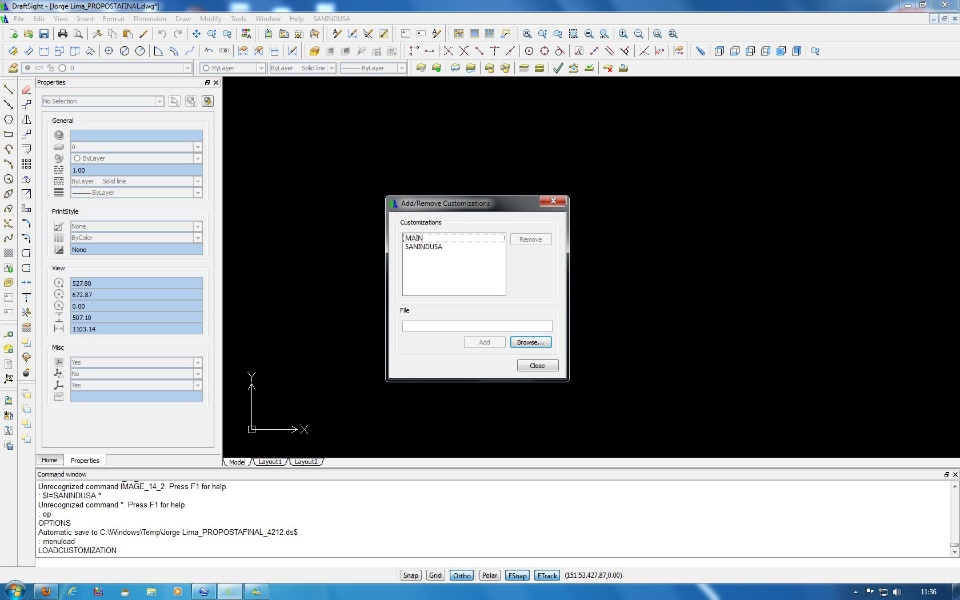Open the General line color ByLayer dropdown

click(198, 159)
